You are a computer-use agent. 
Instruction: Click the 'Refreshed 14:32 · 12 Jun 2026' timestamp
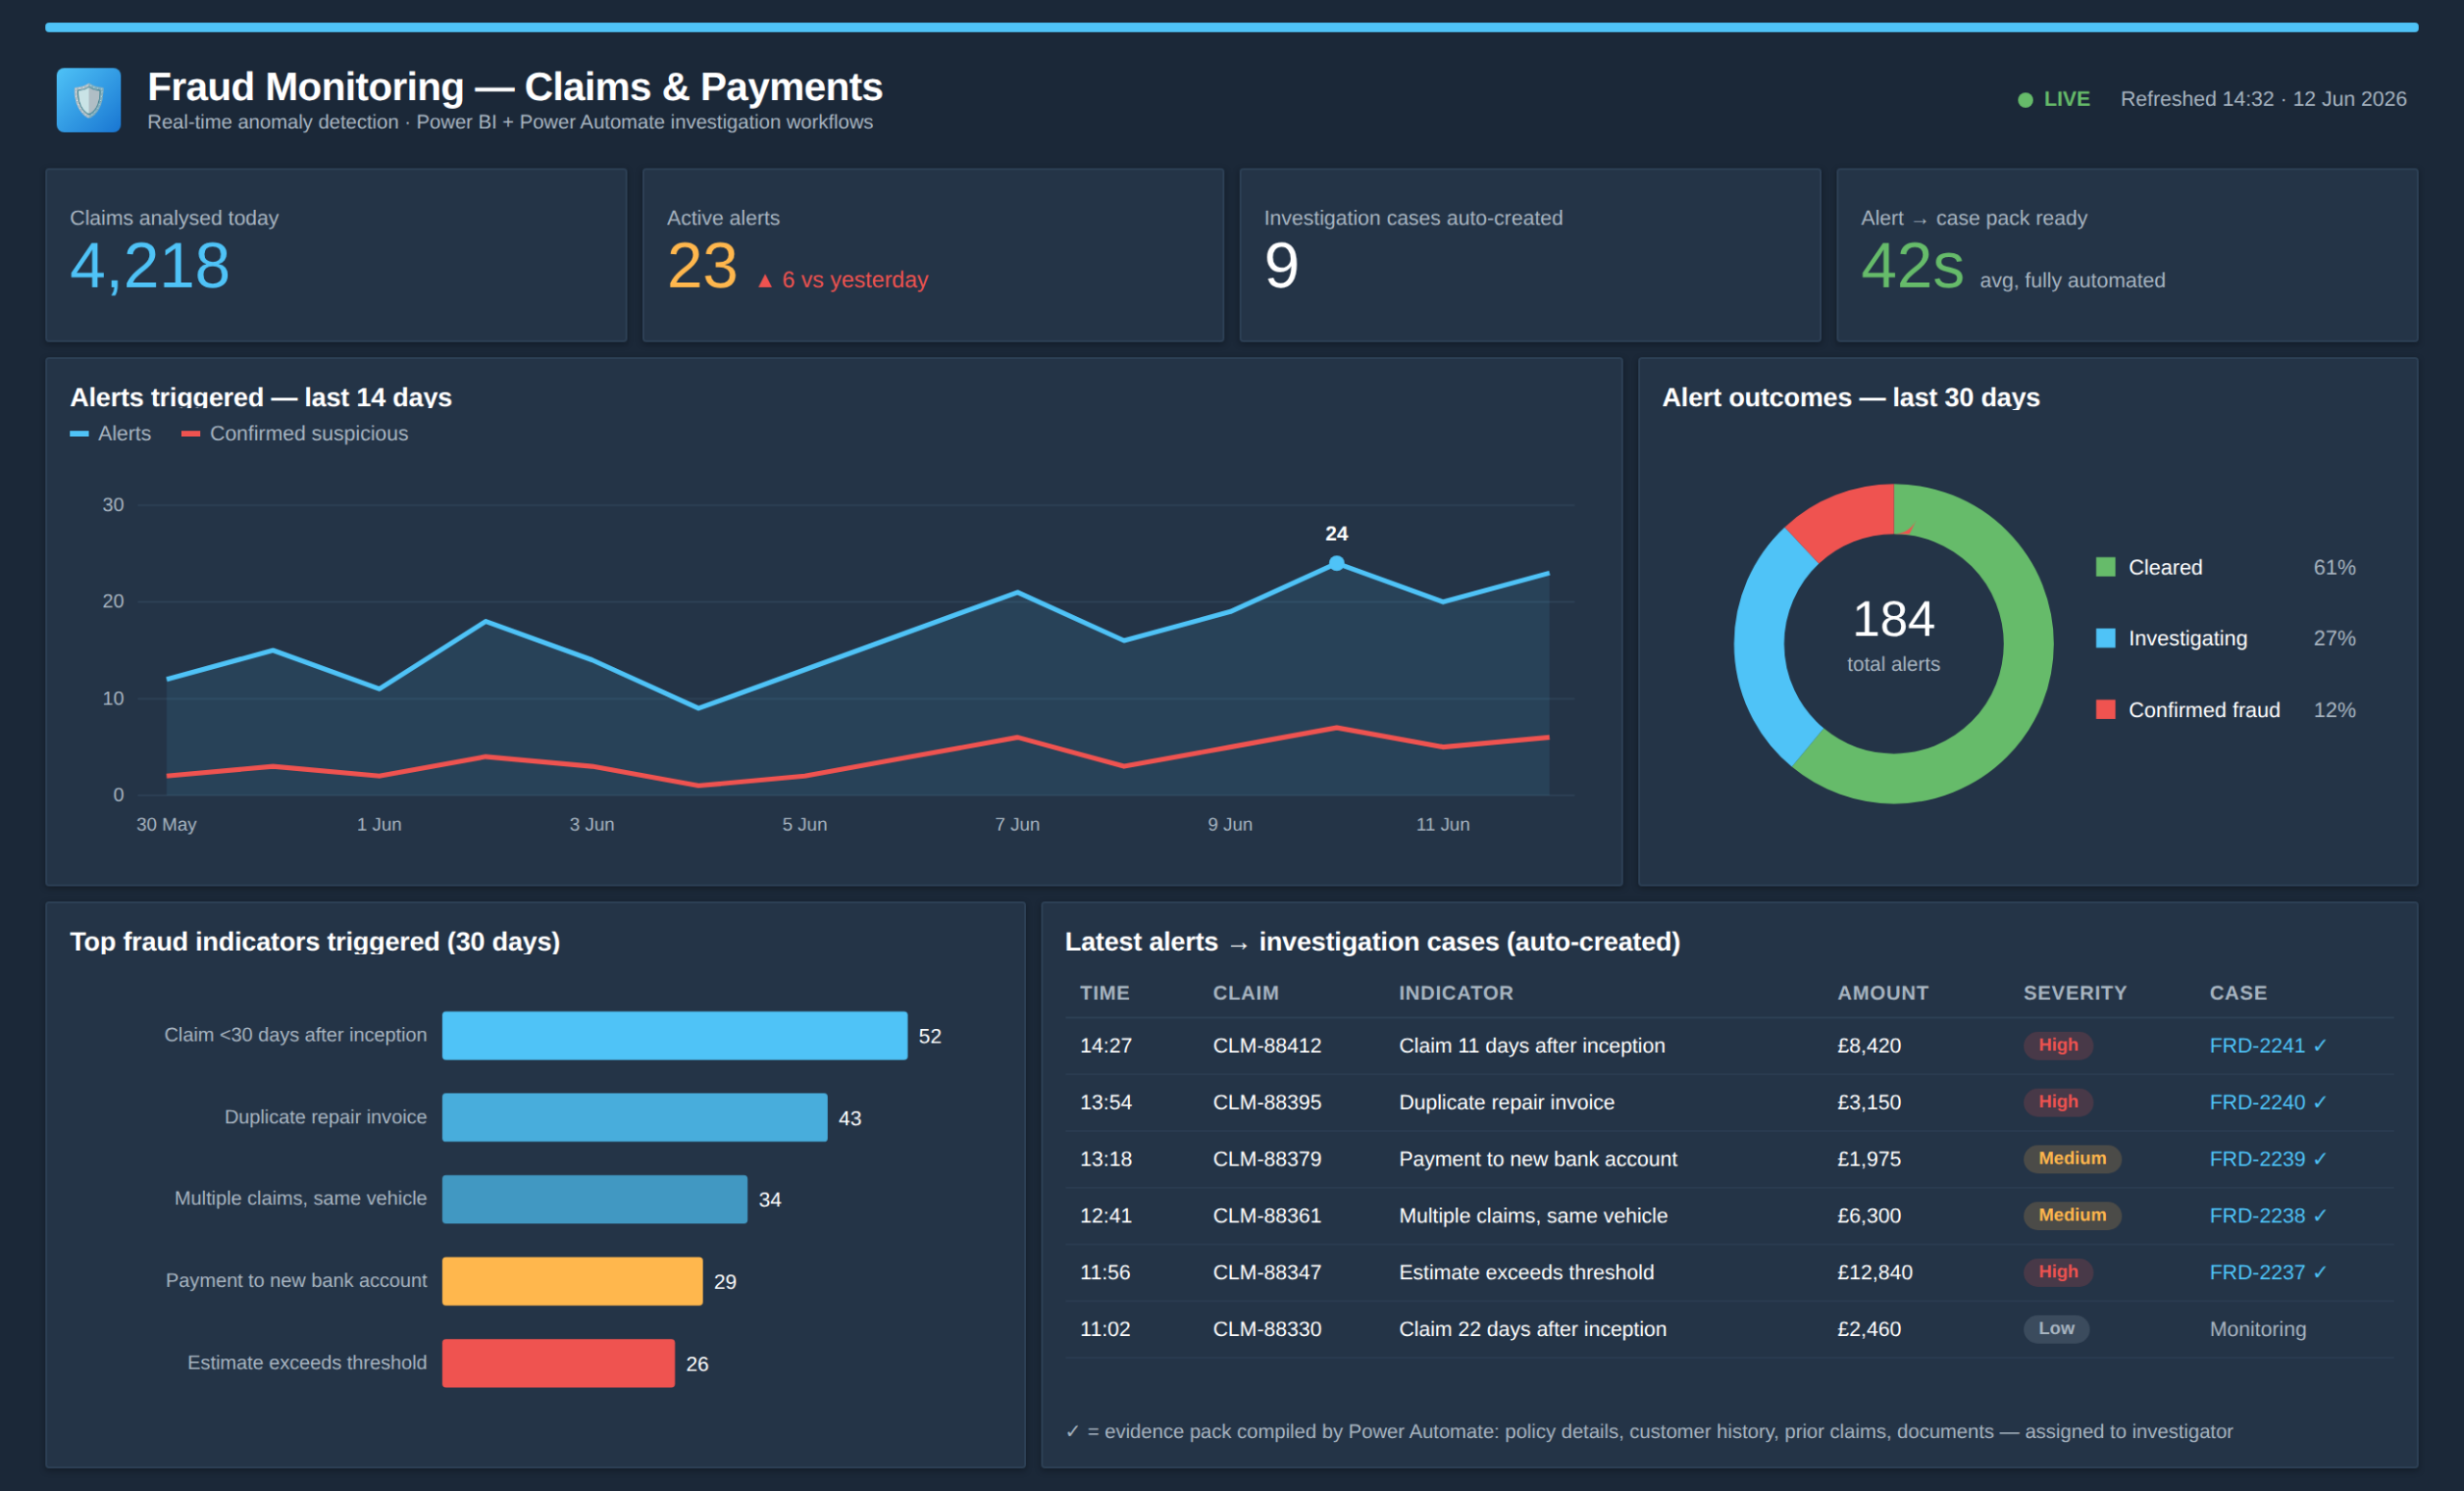point(2263,99)
